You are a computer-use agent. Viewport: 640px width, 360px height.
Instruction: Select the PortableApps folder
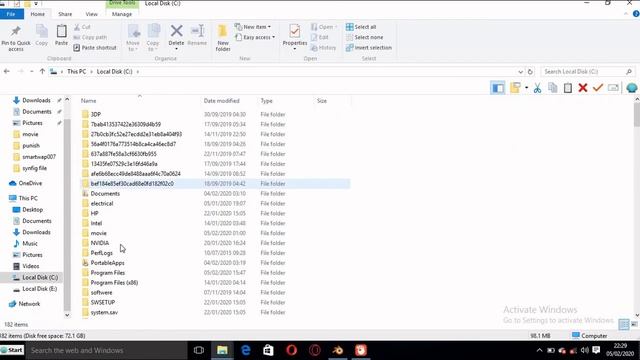107,263
